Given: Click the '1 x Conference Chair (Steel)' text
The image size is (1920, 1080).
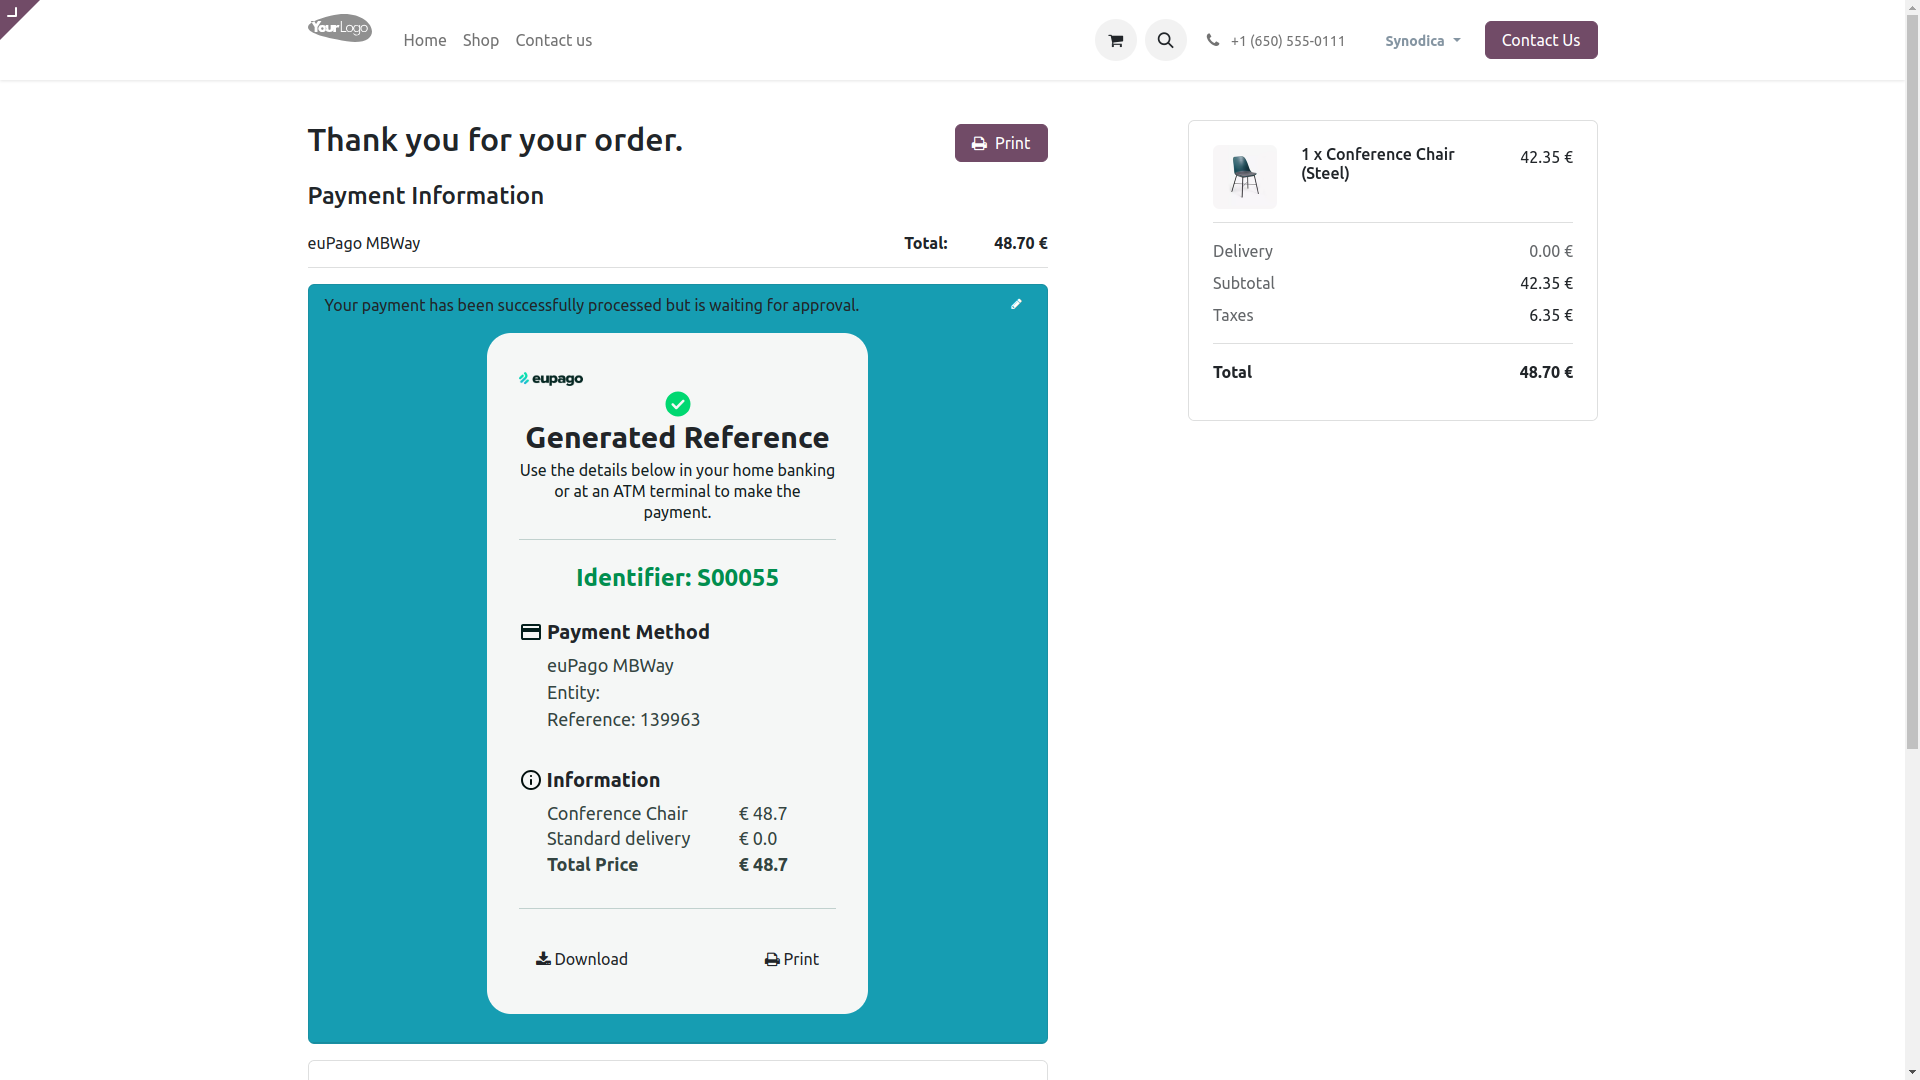Looking at the screenshot, I should coord(1377,163).
